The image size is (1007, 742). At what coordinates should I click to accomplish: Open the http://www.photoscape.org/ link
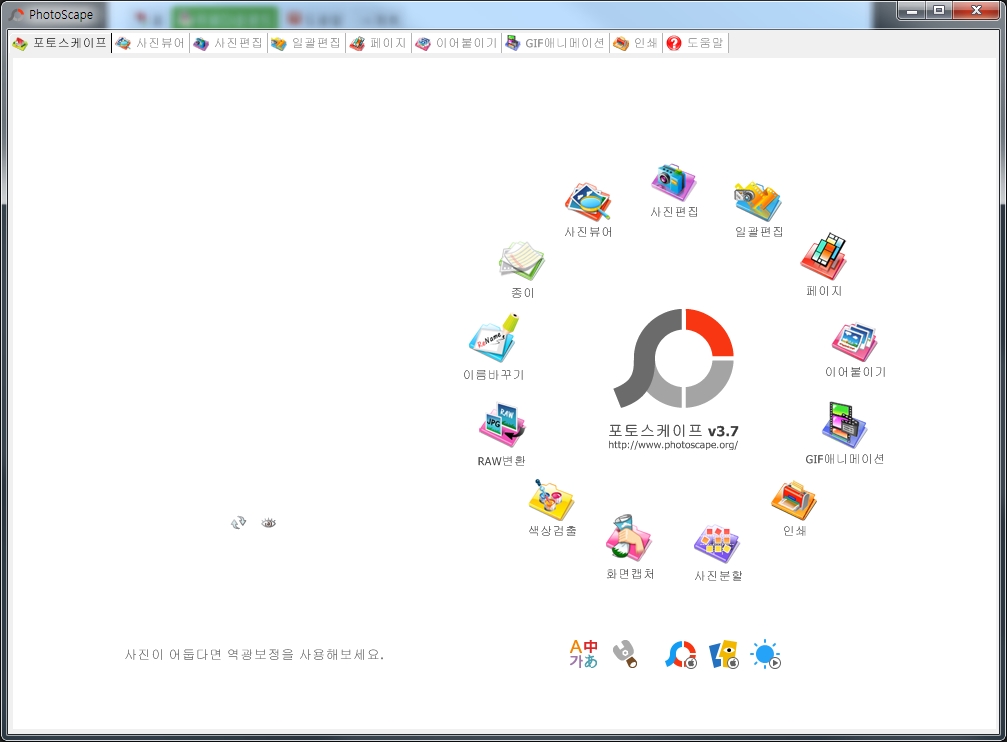673,445
